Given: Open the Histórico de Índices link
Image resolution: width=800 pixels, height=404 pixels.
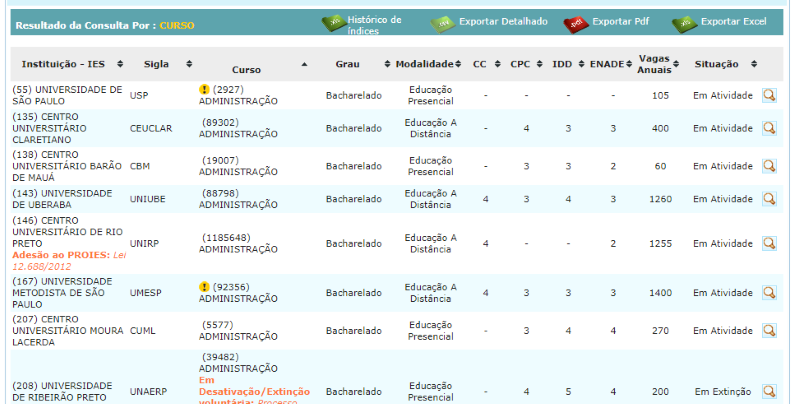Looking at the screenshot, I should coord(374,25).
